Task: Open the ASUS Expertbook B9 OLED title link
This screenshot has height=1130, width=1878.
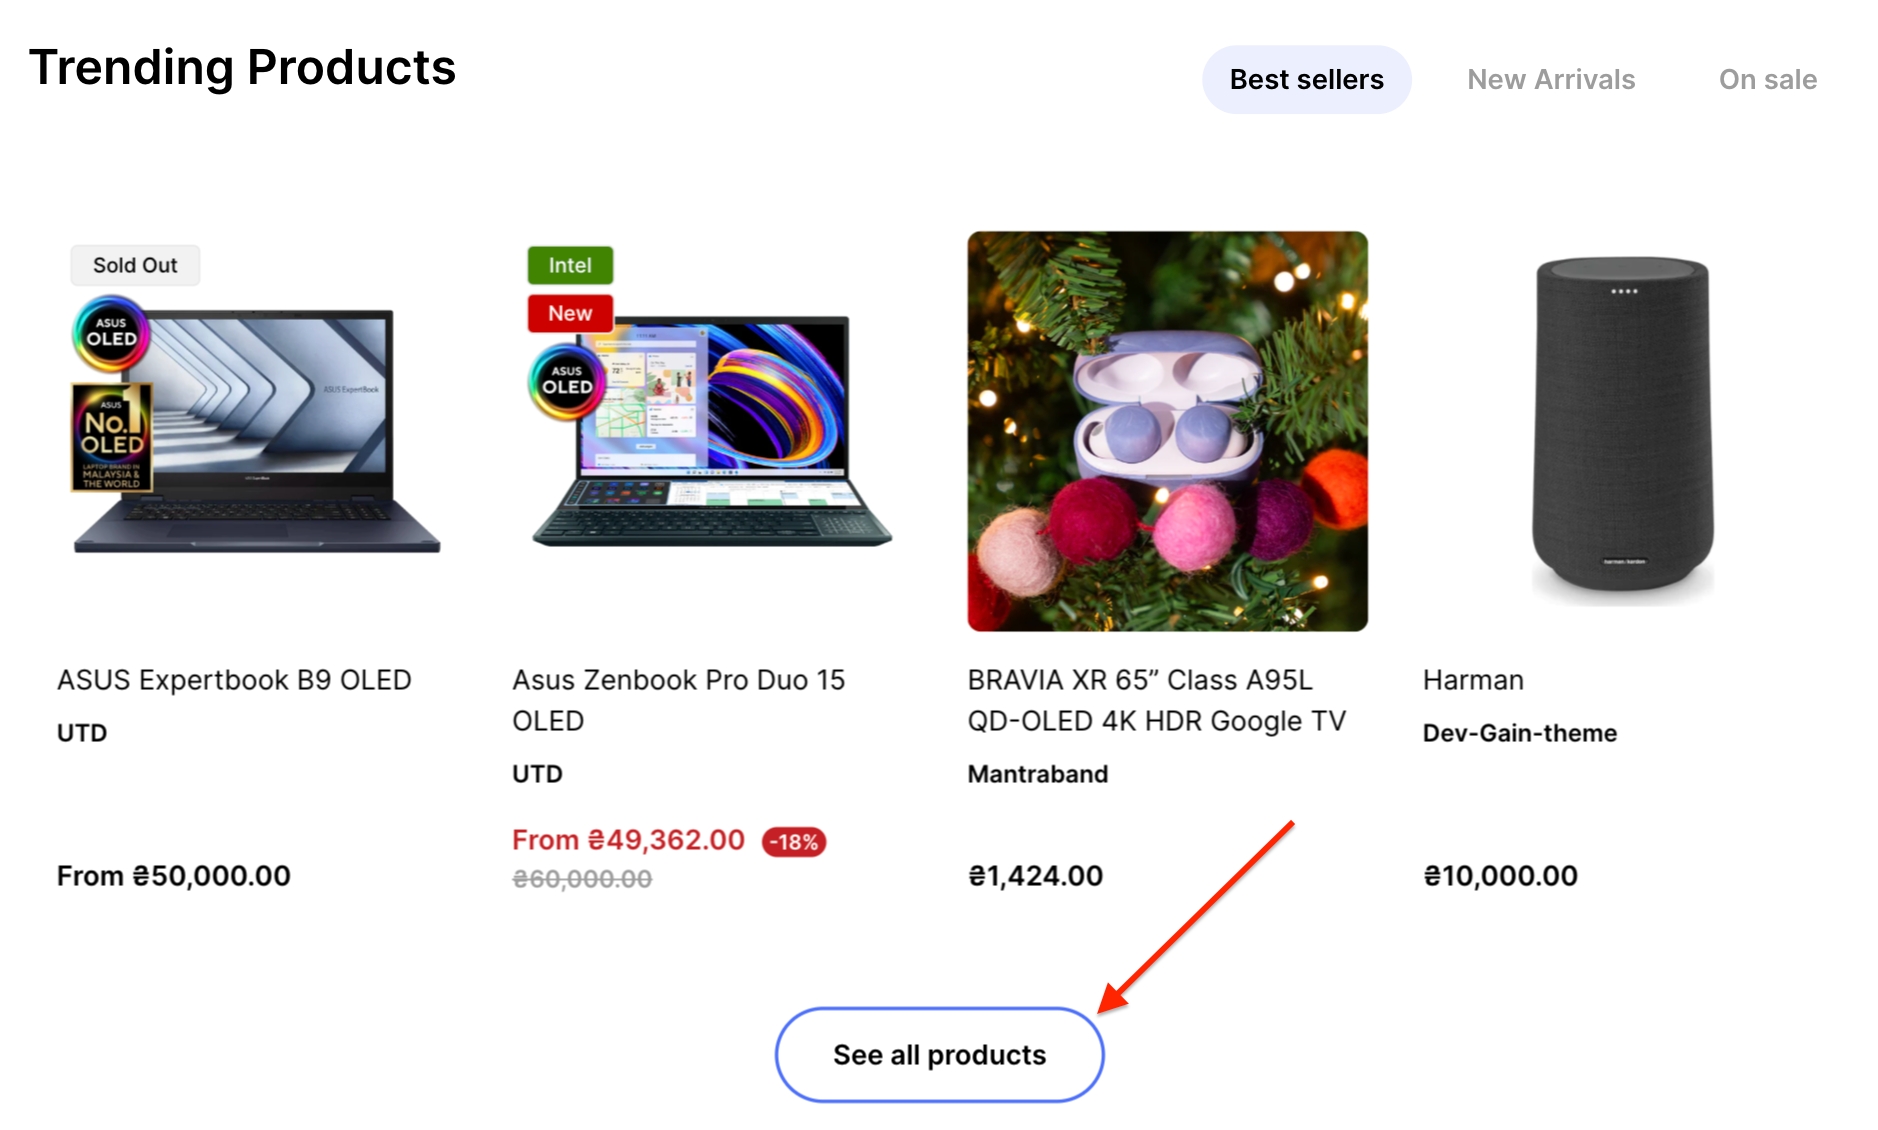Action: [x=234, y=680]
